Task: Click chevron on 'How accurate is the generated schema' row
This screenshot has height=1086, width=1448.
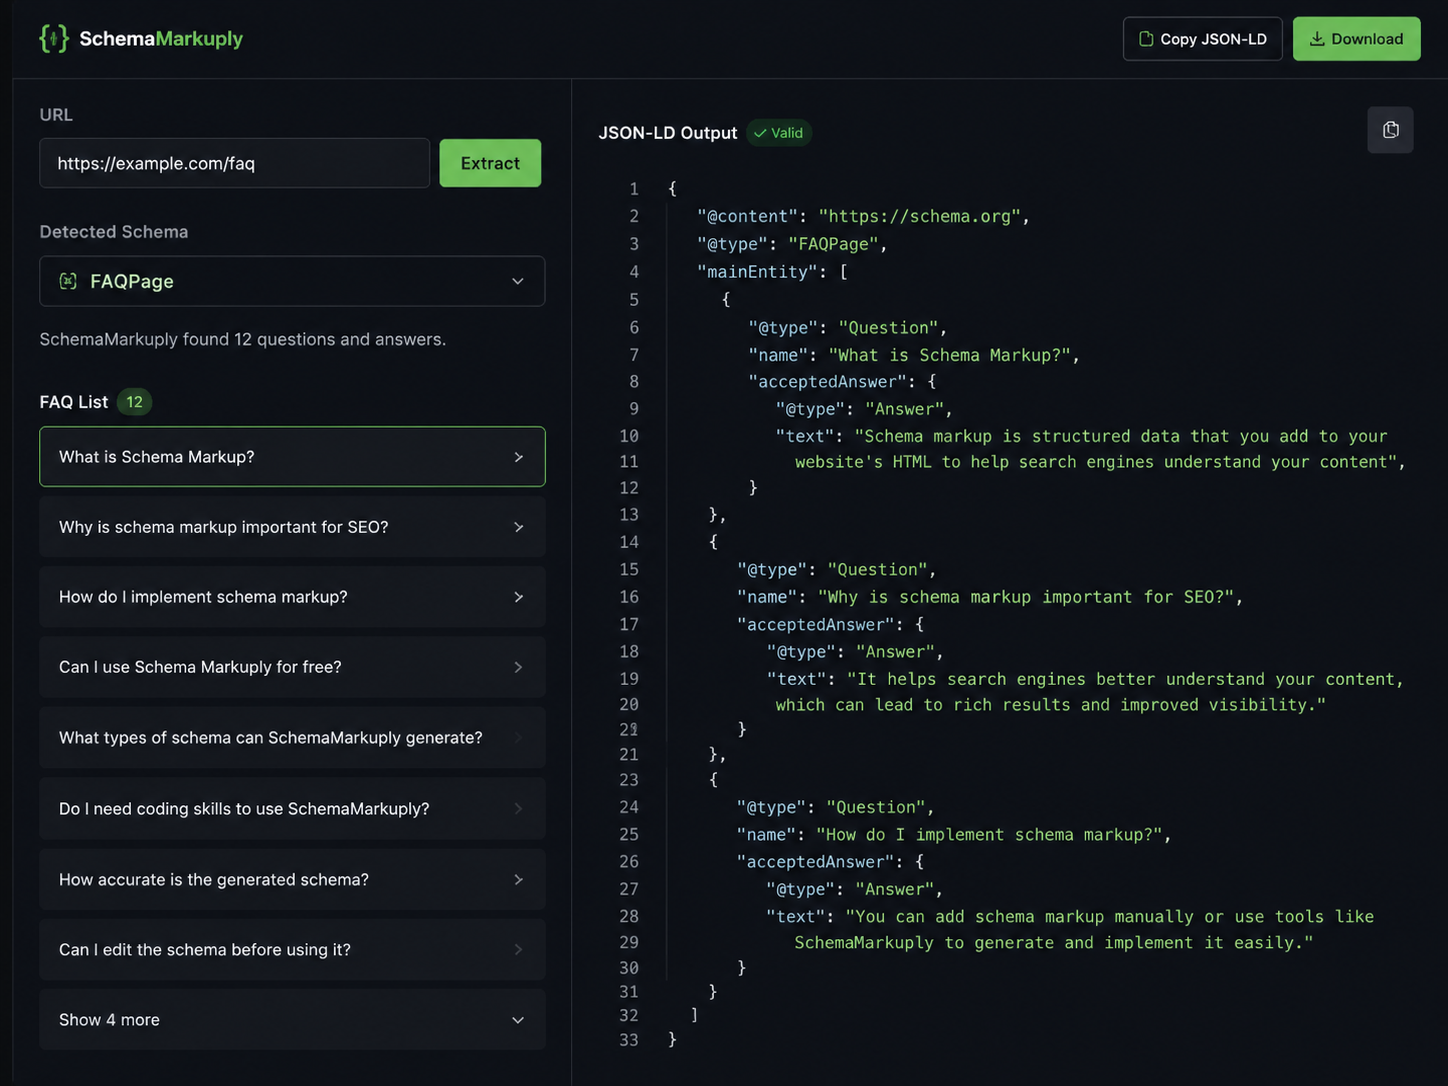Action: pyautogui.click(x=518, y=880)
